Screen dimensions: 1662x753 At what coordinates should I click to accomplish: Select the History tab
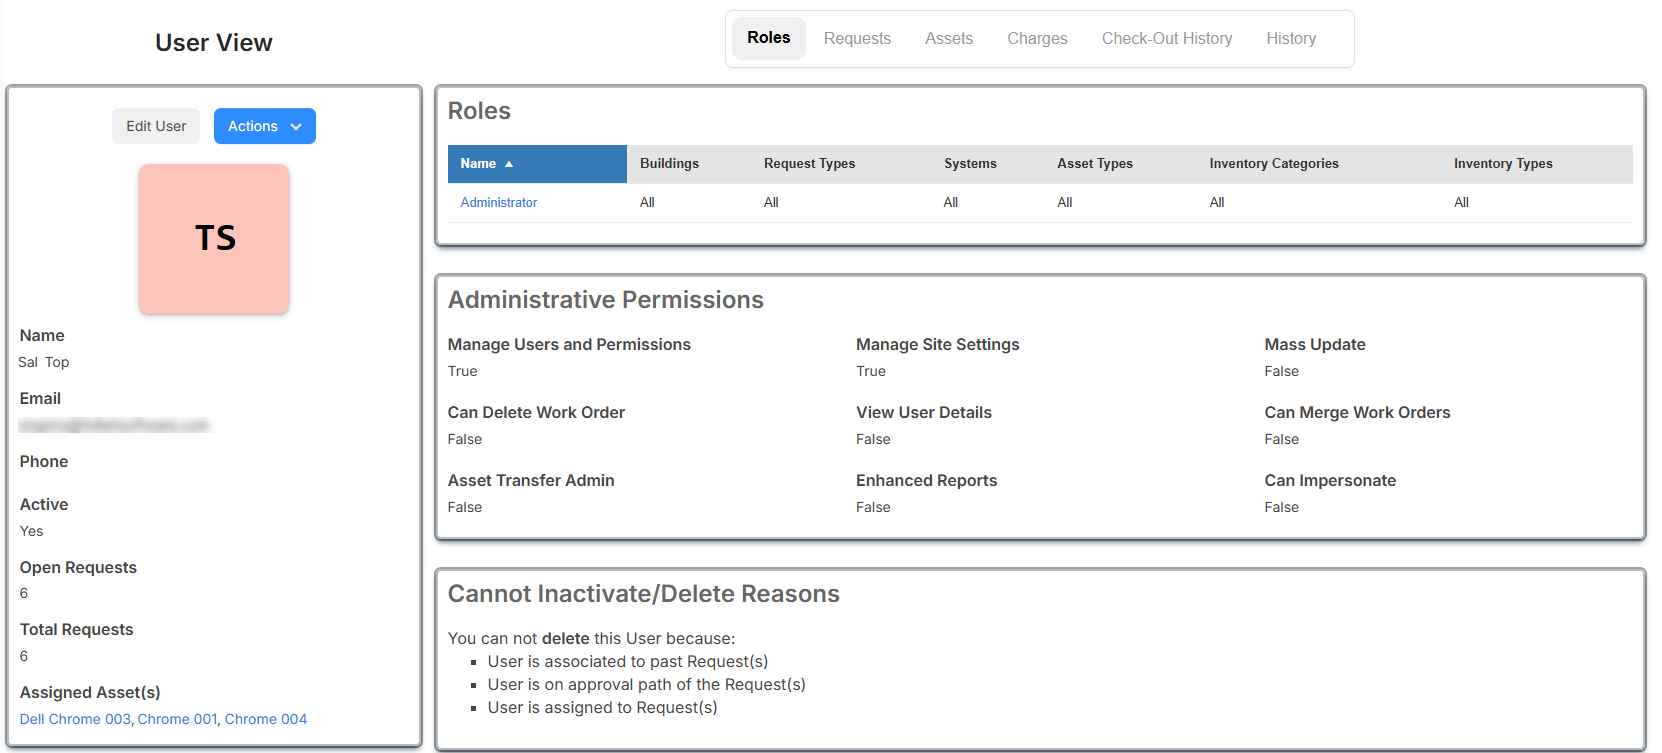coord(1290,39)
